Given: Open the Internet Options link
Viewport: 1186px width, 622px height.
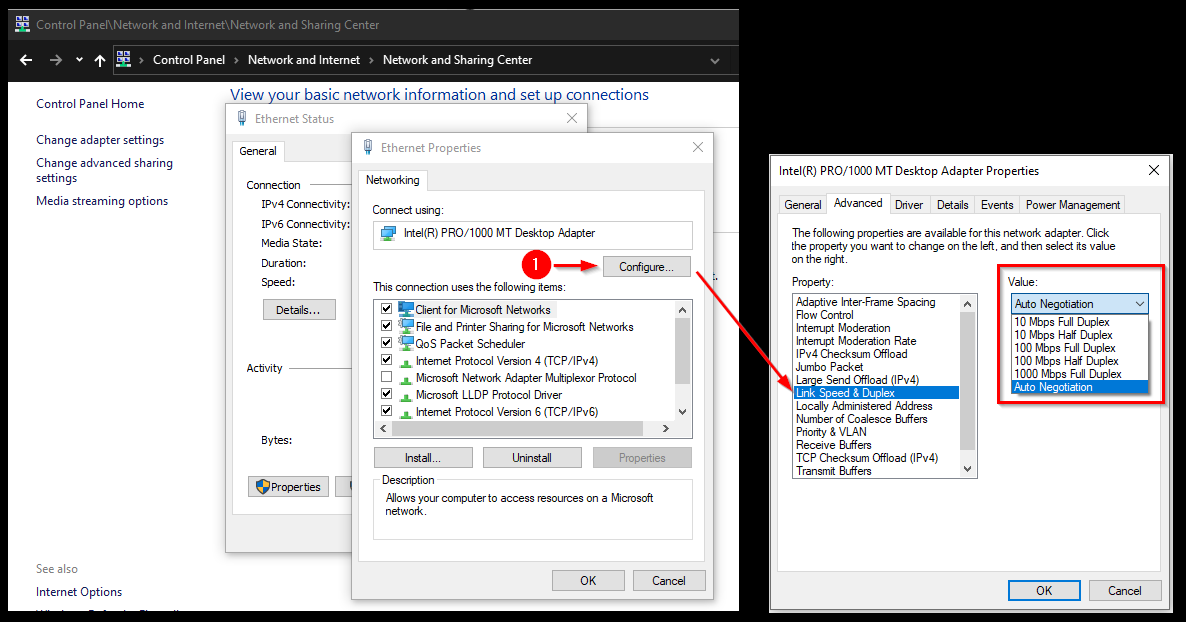Looking at the screenshot, I should (x=79, y=592).
